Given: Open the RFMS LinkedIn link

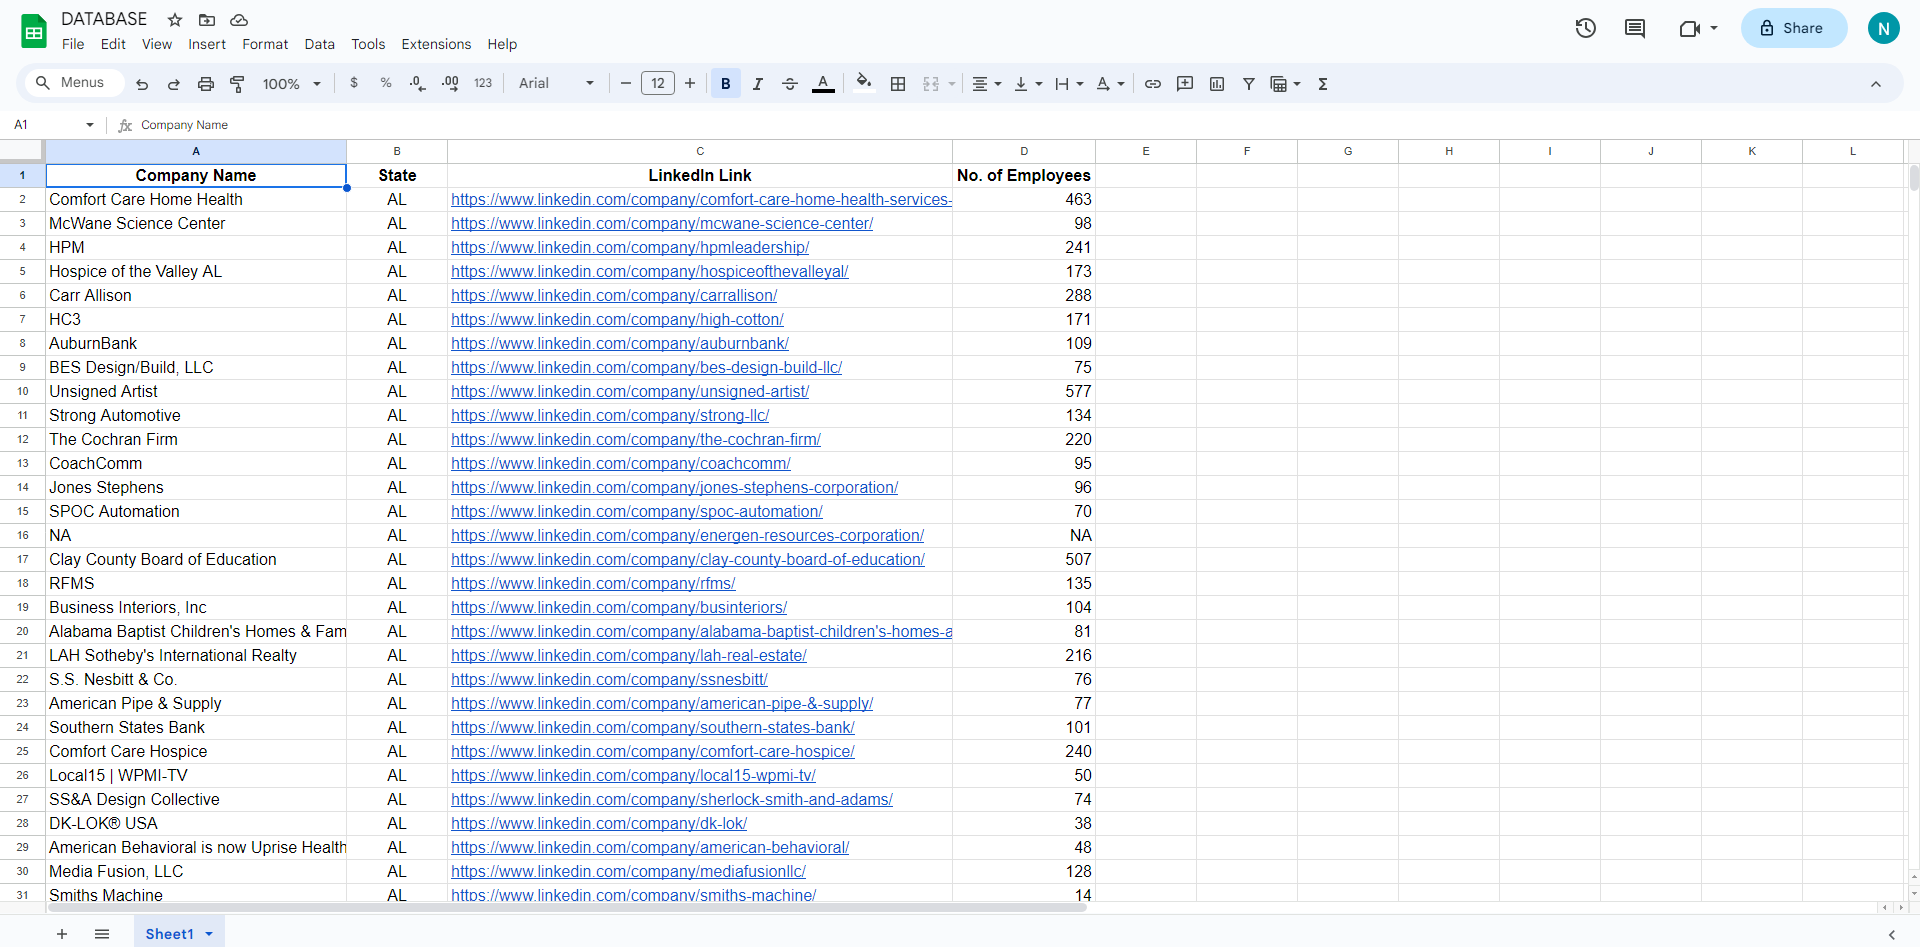Looking at the screenshot, I should tap(593, 584).
